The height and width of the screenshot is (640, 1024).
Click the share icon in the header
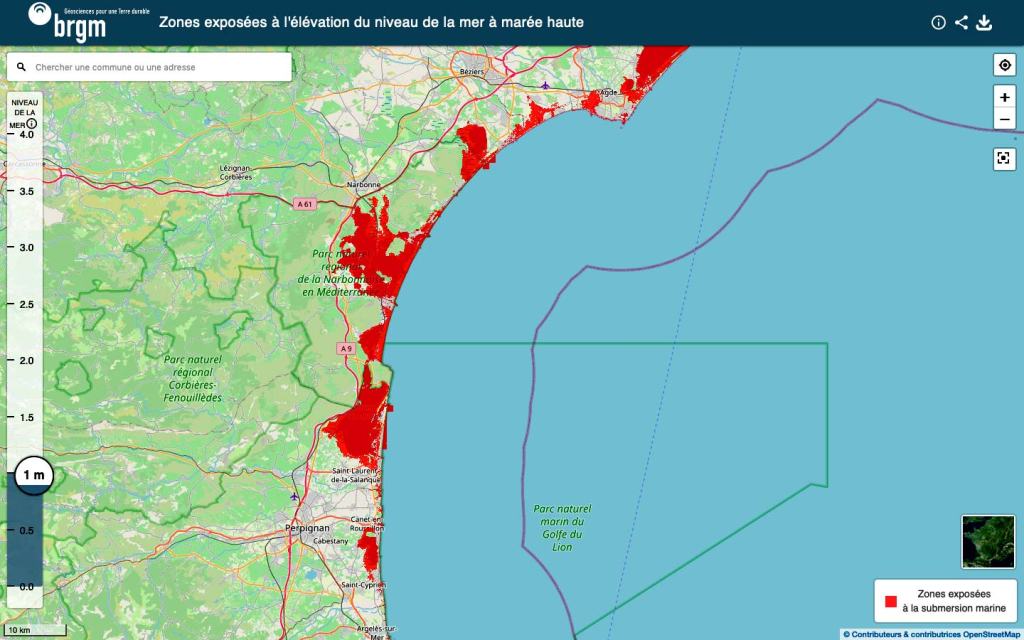(x=961, y=23)
